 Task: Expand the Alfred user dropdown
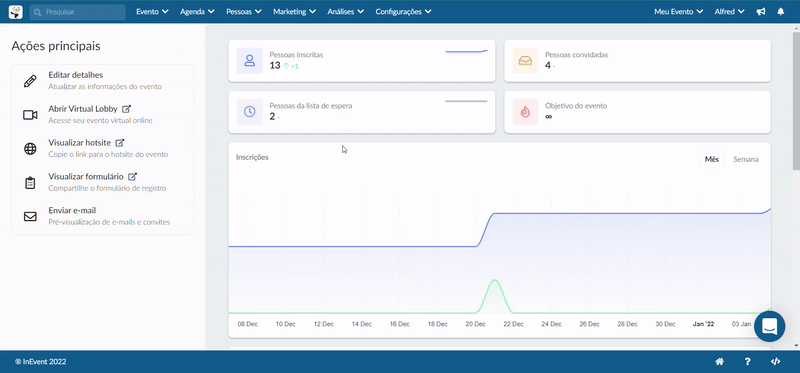coord(729,12)
